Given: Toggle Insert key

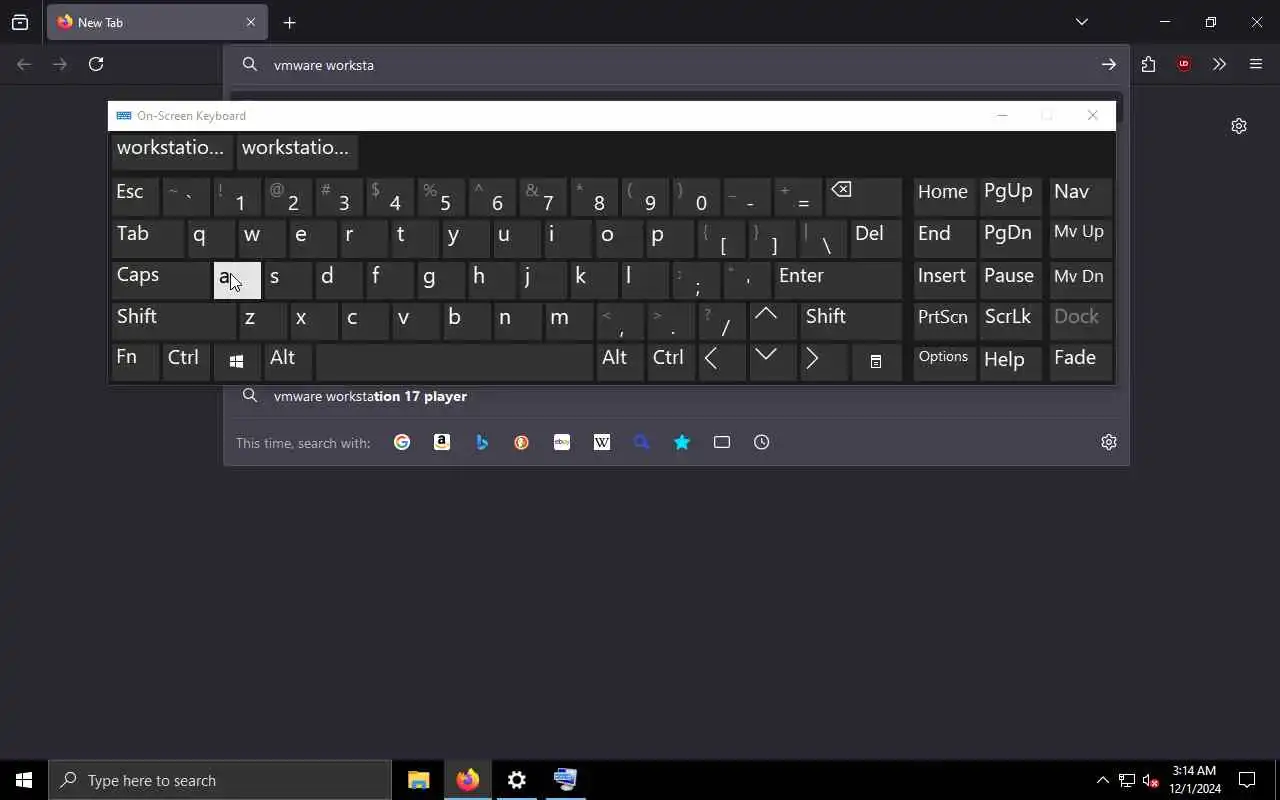Looking at the screenshot, I should 945,280.
